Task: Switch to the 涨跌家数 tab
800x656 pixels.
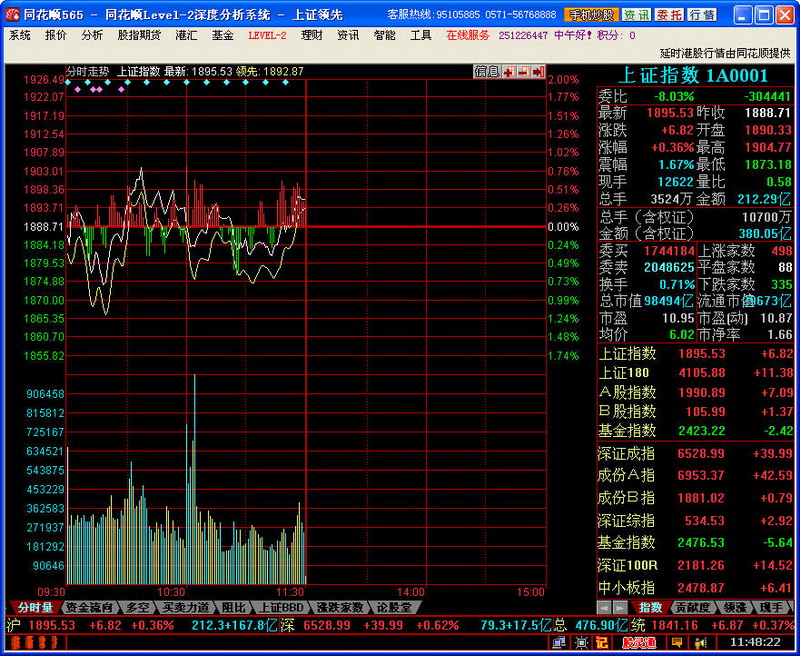Action: [340, 608]
